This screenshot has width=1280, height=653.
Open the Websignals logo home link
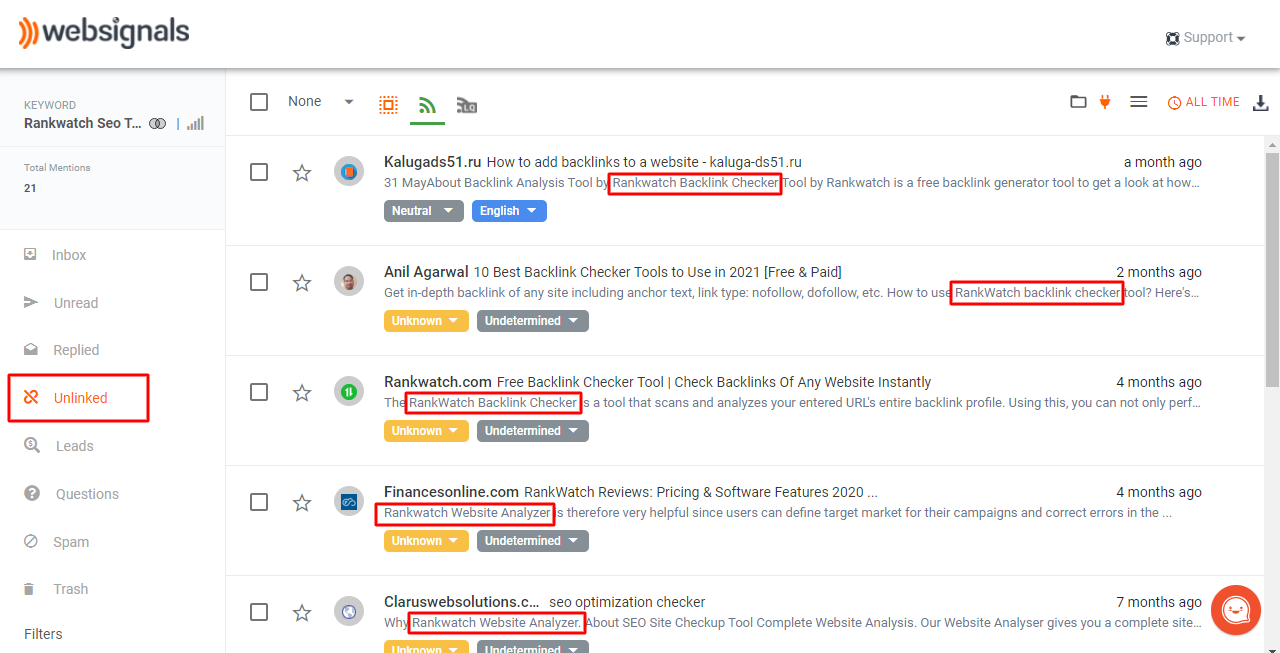(x=103, y=32)
